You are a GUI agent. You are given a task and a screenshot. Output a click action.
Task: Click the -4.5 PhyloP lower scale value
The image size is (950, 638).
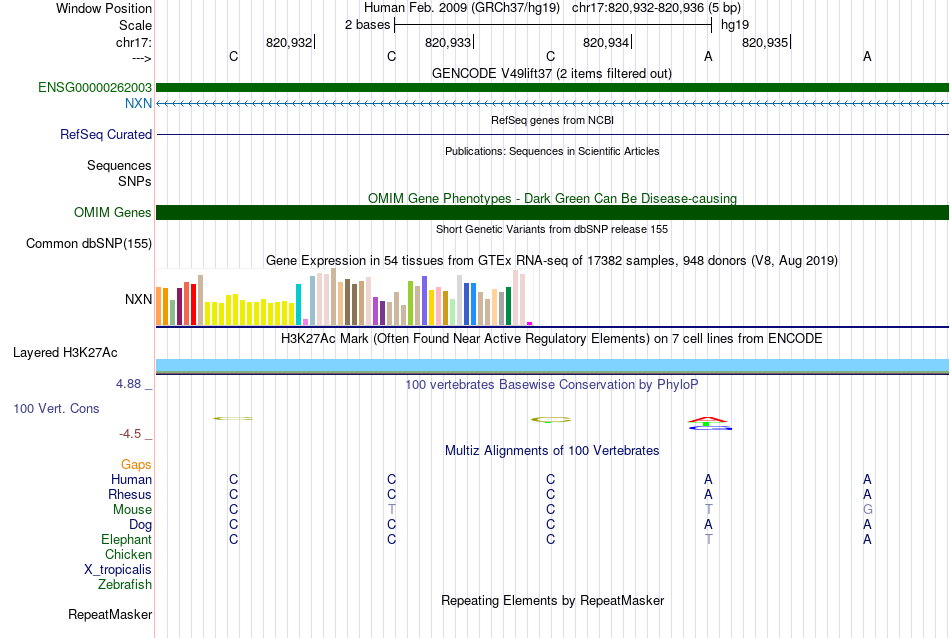click(130, 434)
